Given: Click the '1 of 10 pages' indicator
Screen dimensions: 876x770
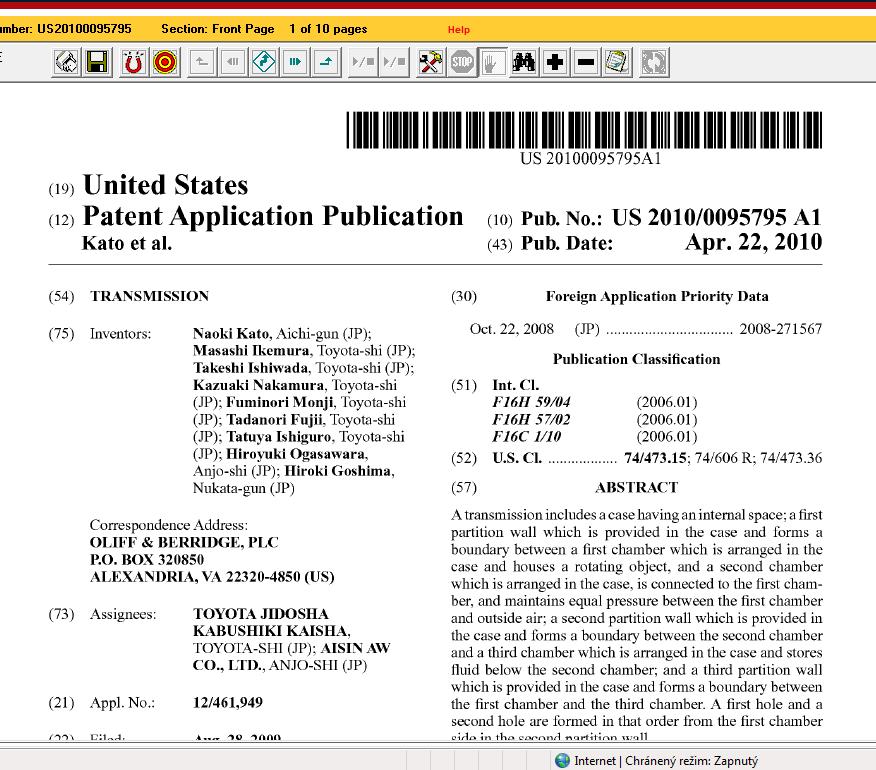Looking at the screenshot, I should (328, 29).
